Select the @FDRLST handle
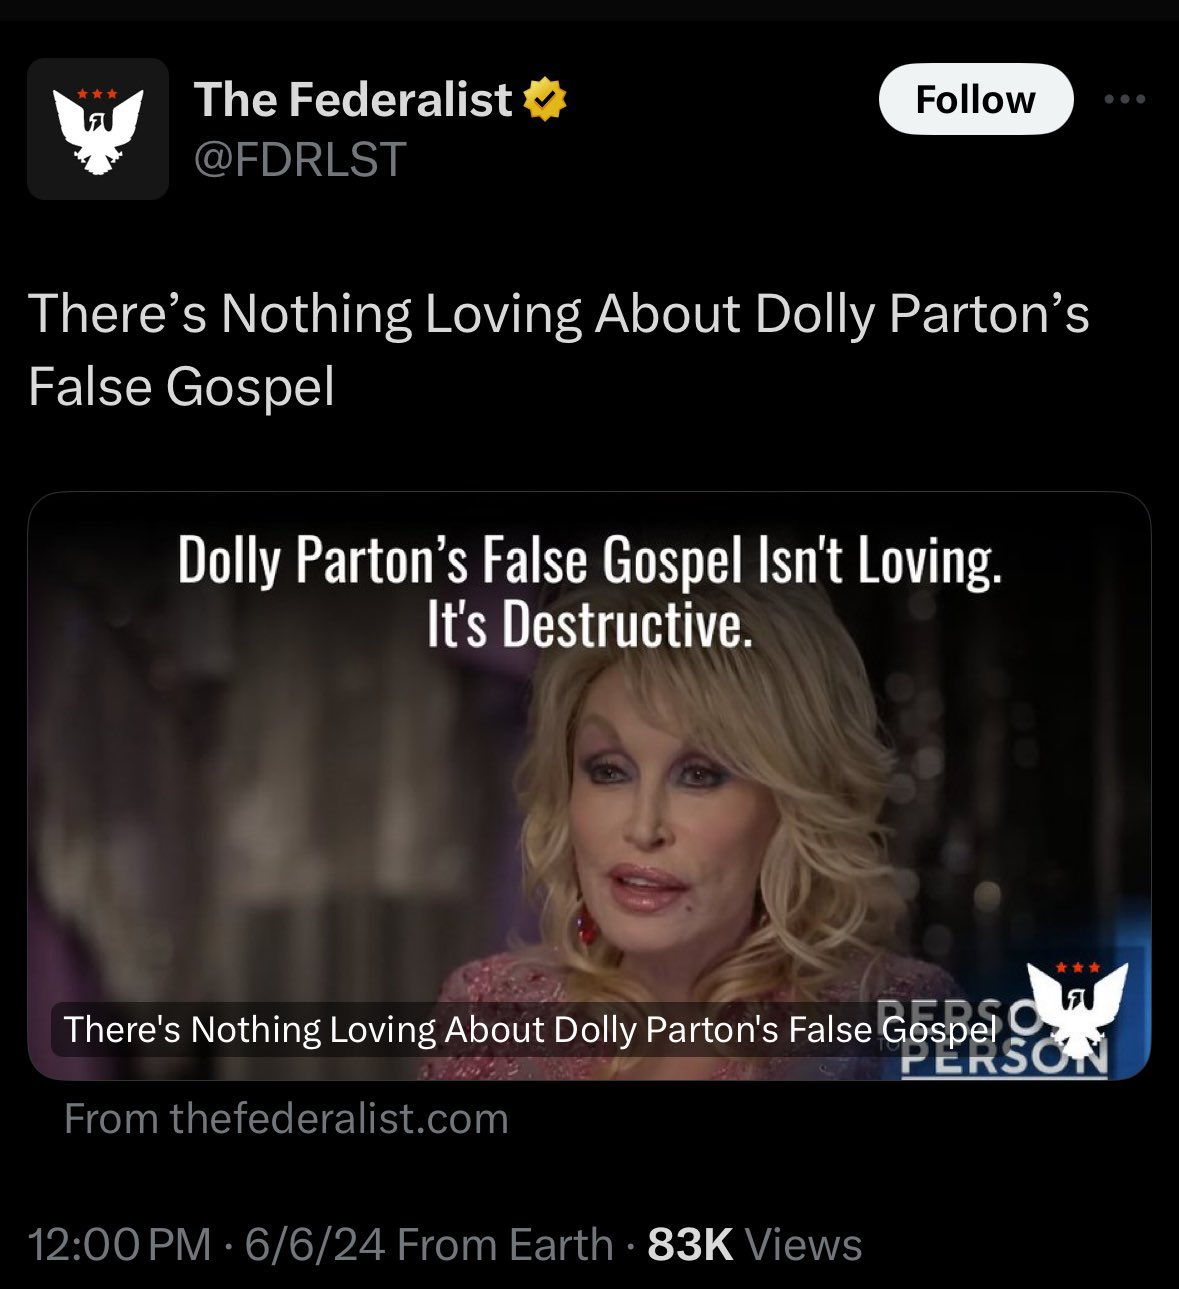1179x1289 pixels. tap(300, 159)
